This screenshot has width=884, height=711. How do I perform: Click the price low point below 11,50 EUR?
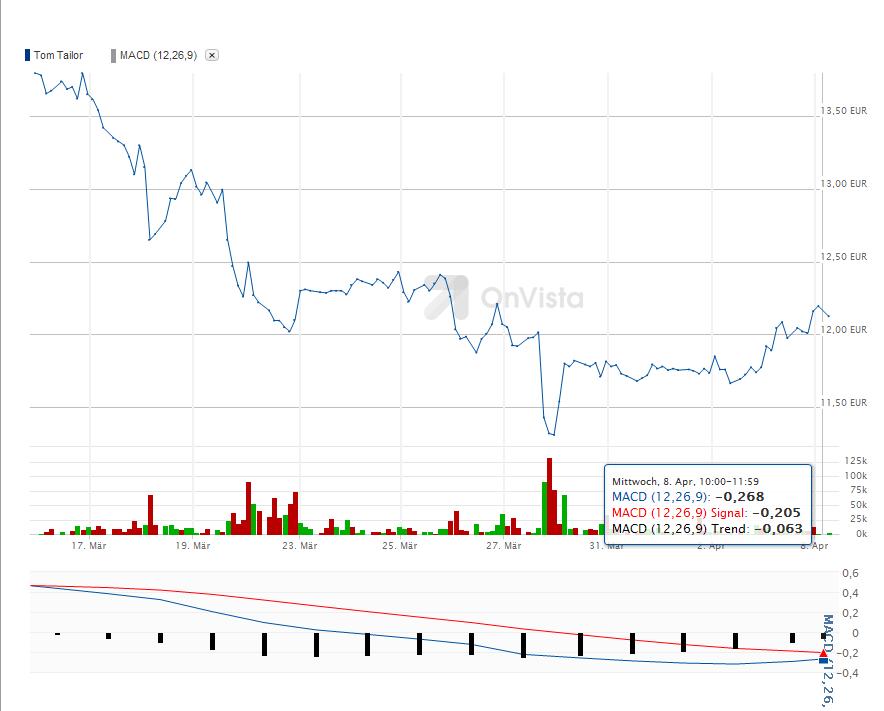[553, 435]
